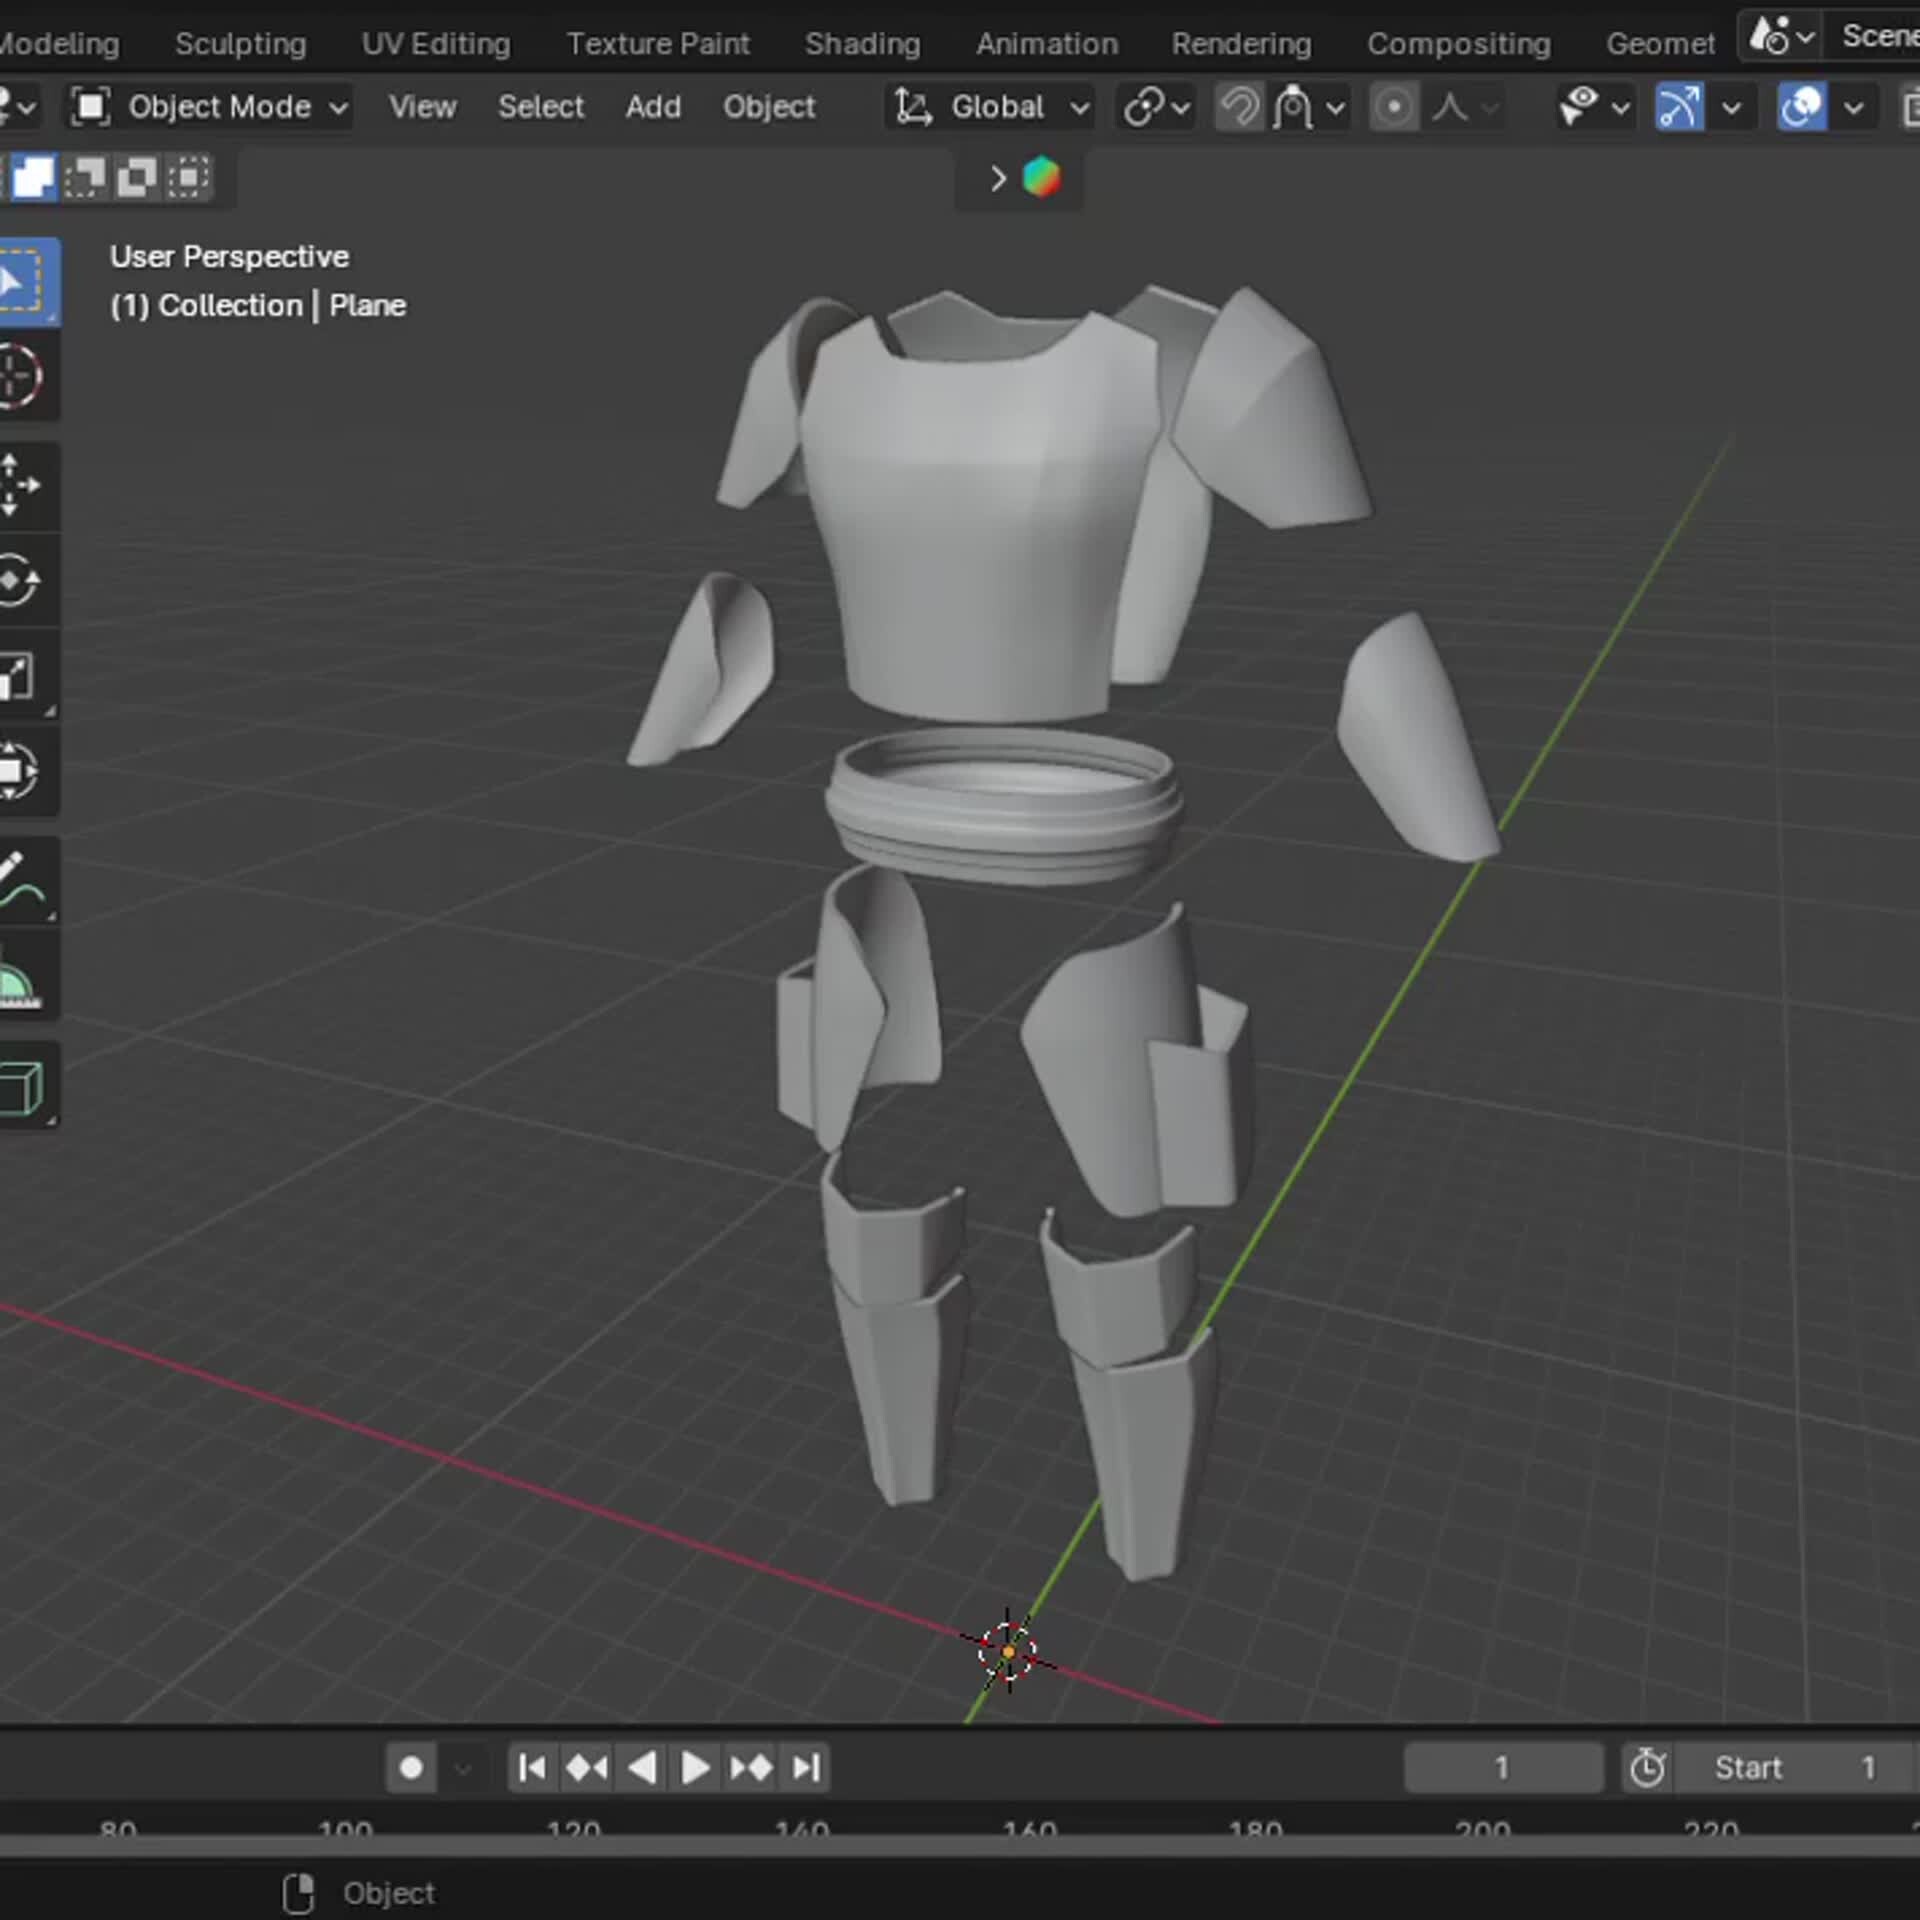
Task: Select the Move tool
Action: [25, 487]
